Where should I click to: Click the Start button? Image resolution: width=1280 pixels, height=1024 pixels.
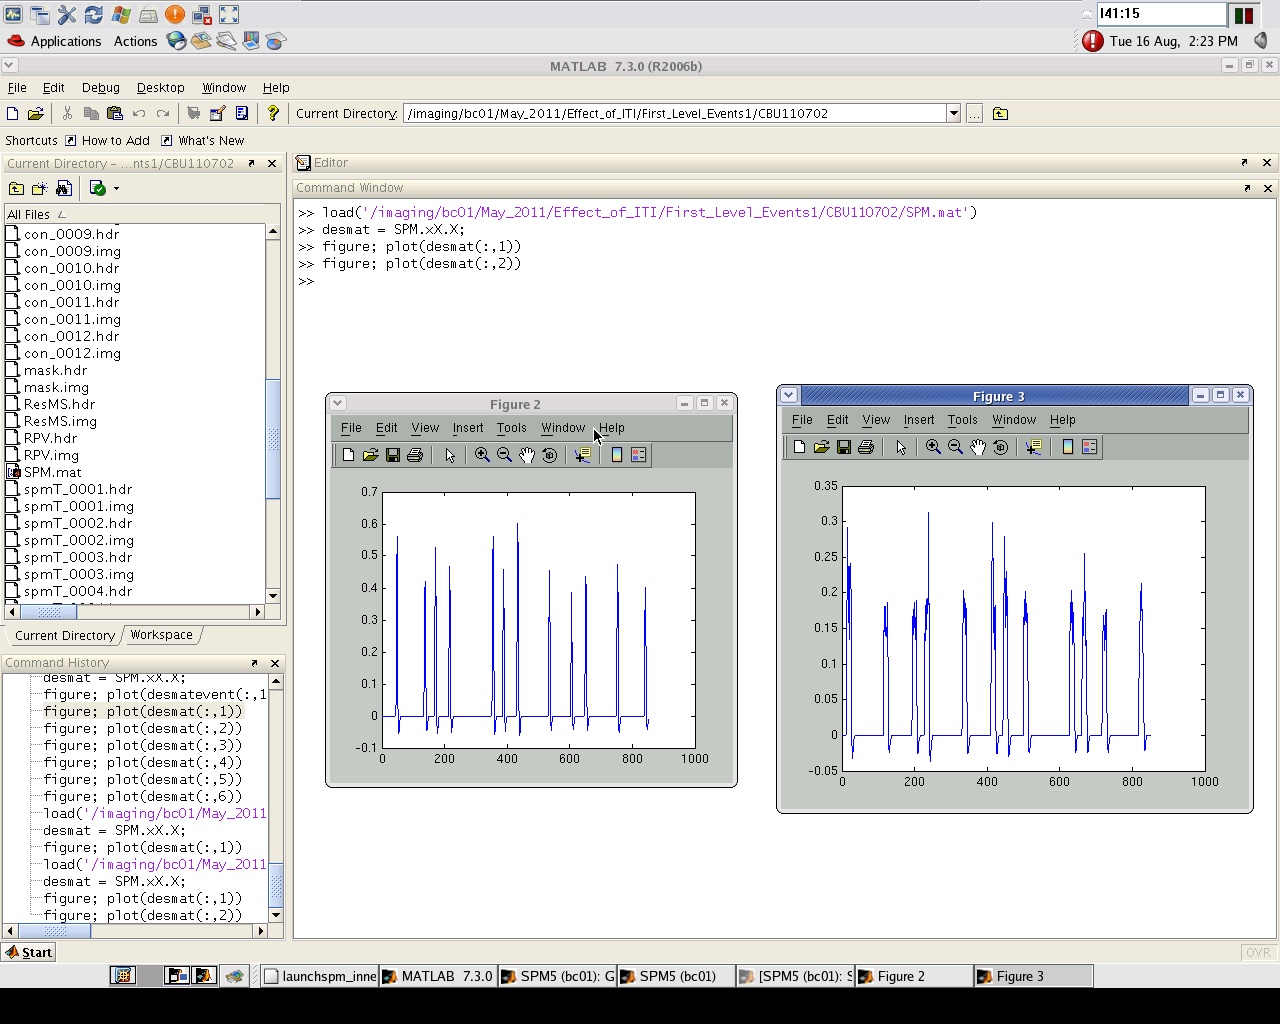[x=28, y=952]
